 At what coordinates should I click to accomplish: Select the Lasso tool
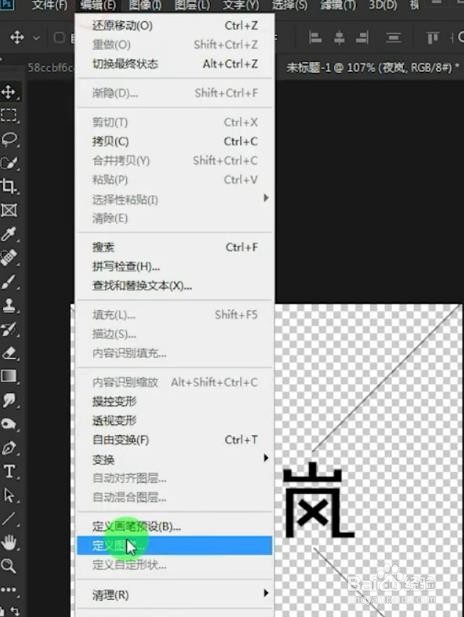9,139
